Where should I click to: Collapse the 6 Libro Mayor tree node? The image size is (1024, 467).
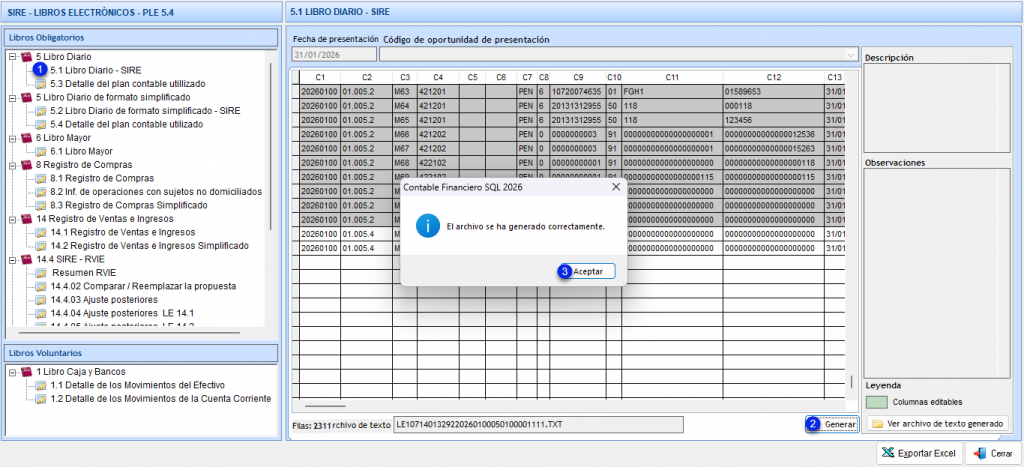(x=12, y=138)
